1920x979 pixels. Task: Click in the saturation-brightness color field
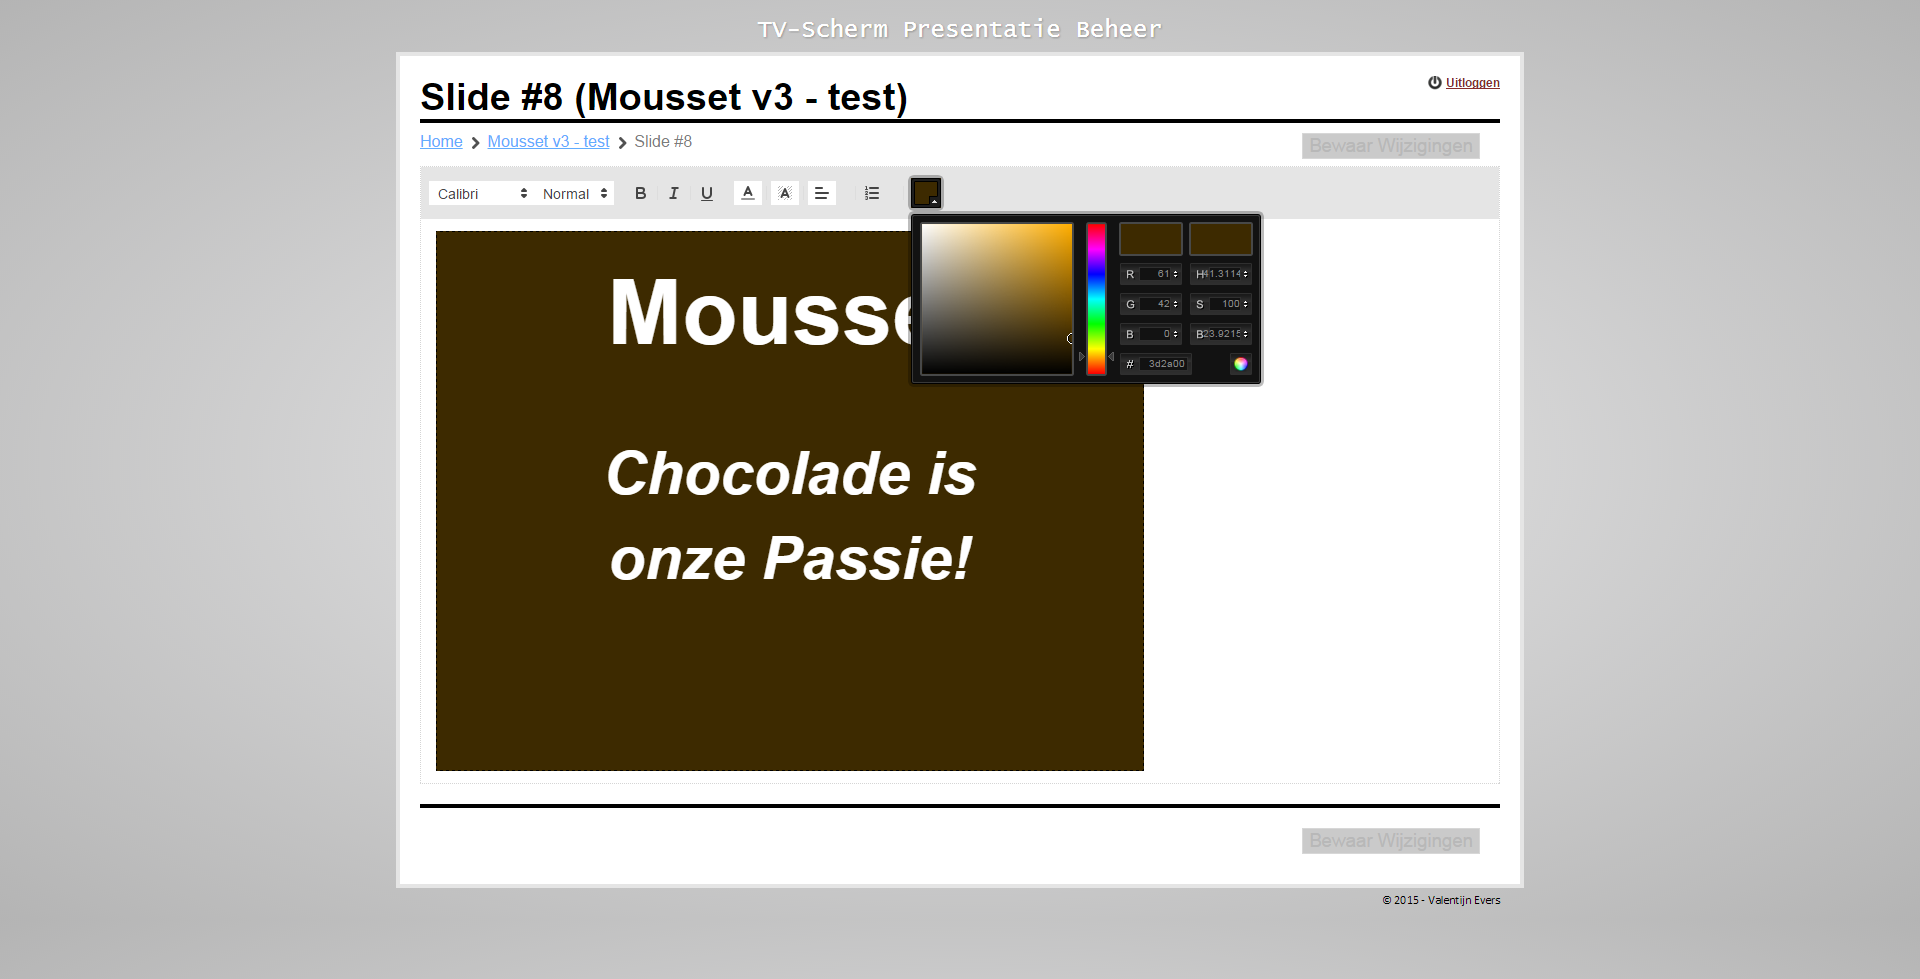click(996, 299)
